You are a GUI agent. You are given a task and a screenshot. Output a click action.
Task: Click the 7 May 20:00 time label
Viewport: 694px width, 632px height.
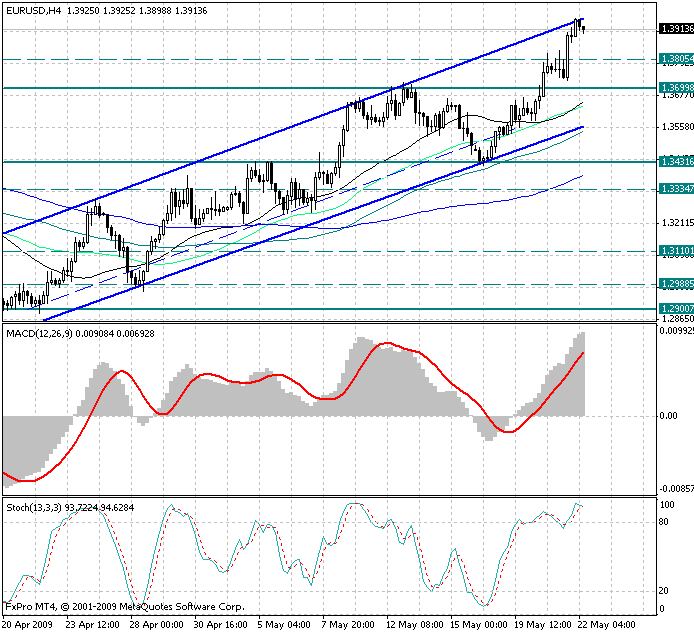[348, 625]
